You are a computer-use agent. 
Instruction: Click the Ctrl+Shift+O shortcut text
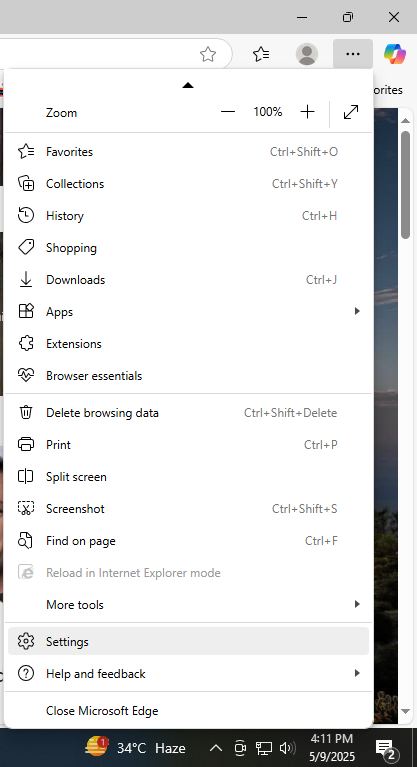pos(304,152)
